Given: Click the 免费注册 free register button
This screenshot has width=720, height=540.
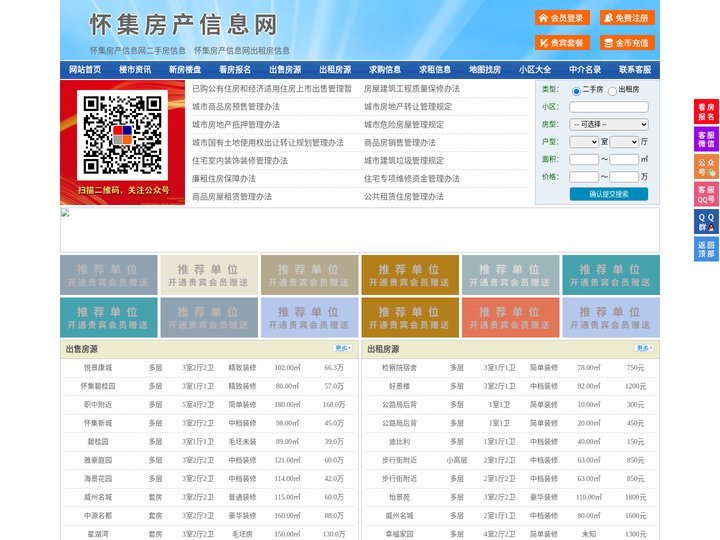Looking at the screenshot, I should click(x=627, y=18).
